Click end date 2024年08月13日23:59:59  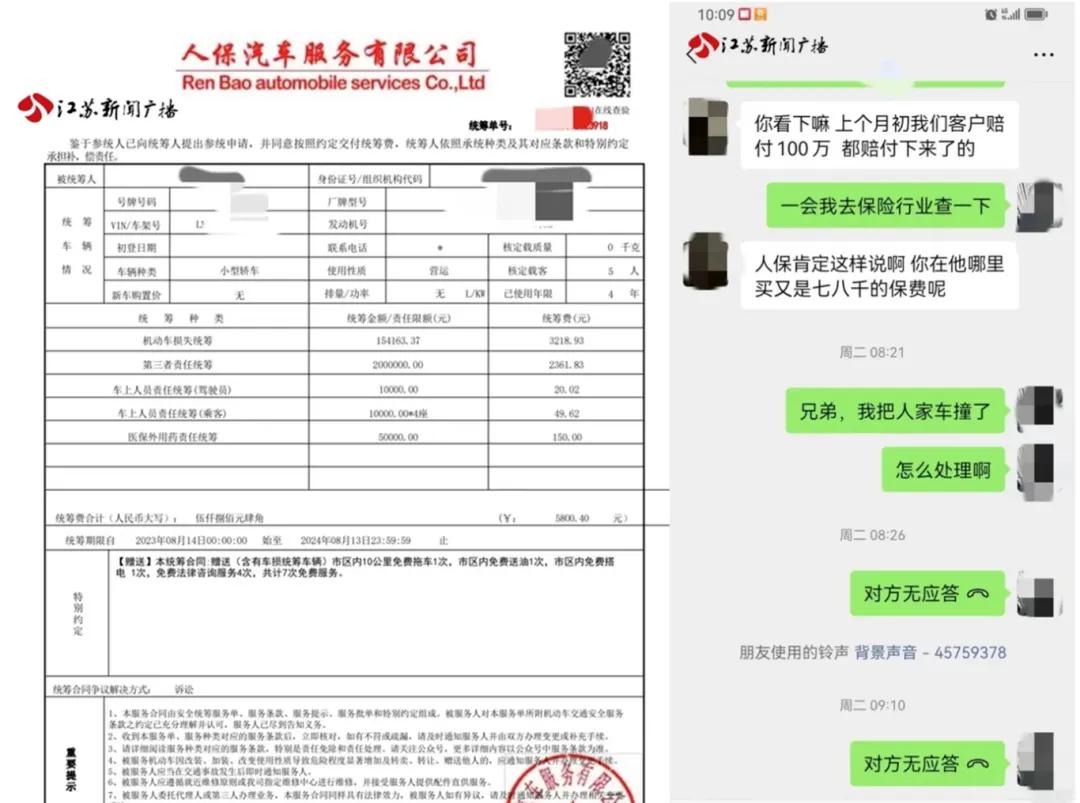[x=355, y=541]
